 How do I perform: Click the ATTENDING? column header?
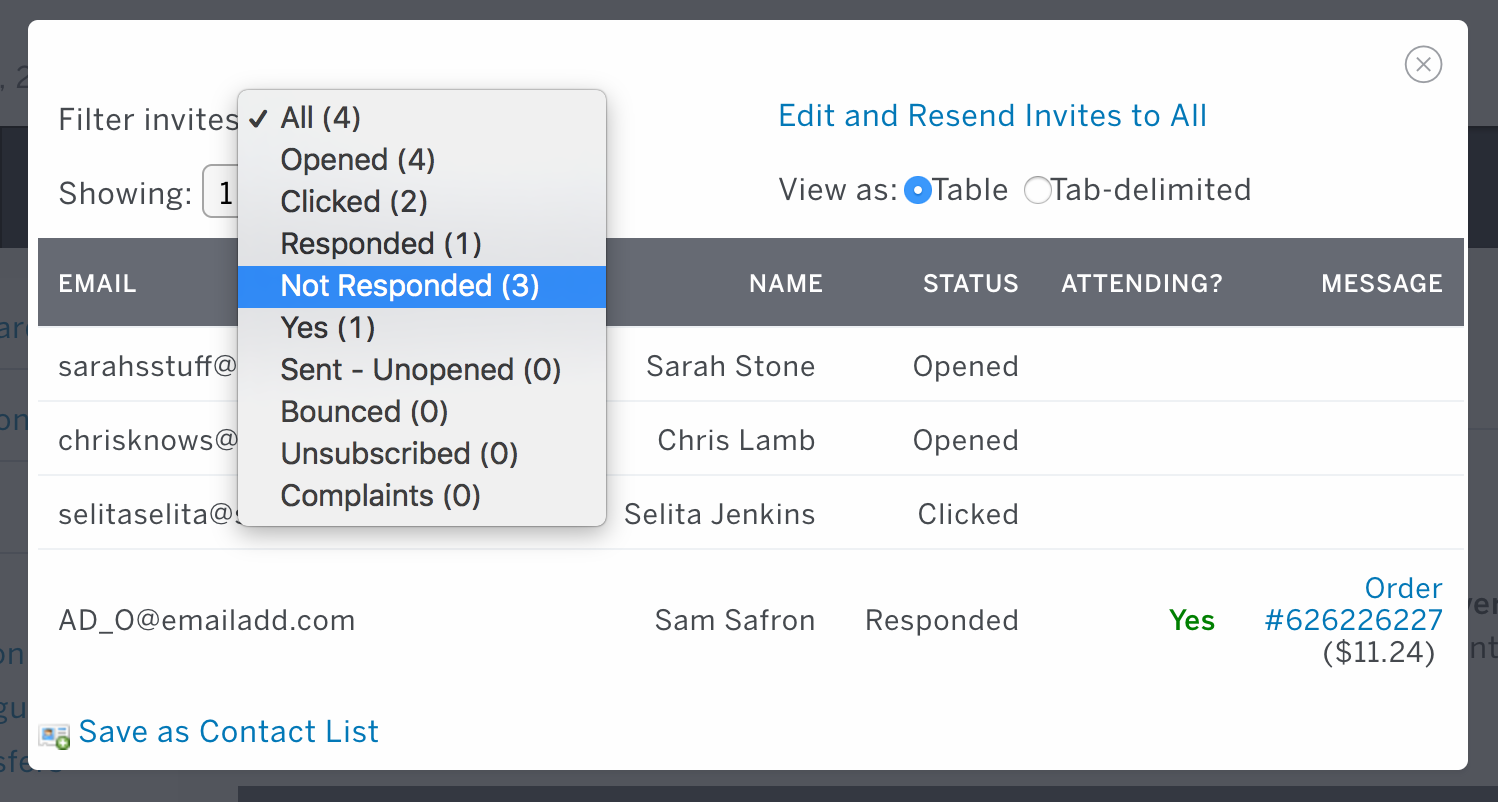tap(1142, 284)
